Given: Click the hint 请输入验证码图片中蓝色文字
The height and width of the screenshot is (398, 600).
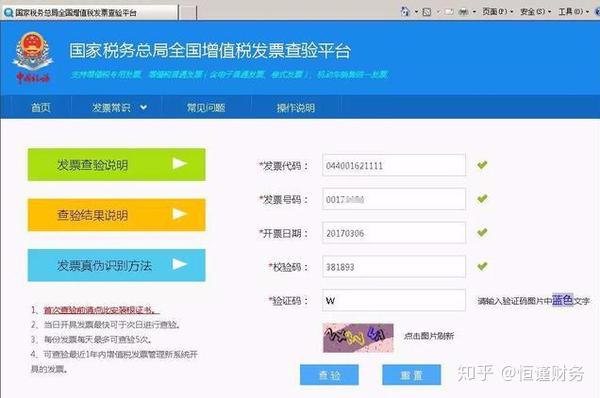Looking at the screenshot, I should click(533, 300).
